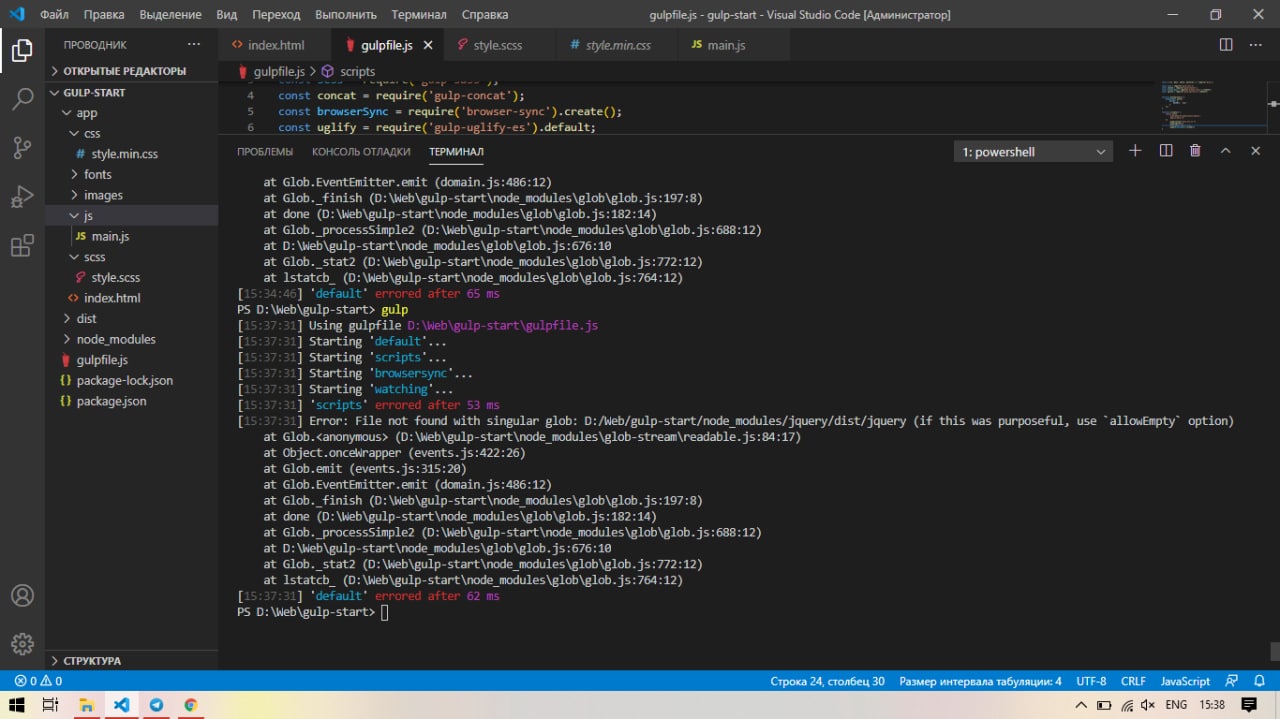Expand the fonts folder
Viewport: 1280px width, 719px height.
pos(131,174)
